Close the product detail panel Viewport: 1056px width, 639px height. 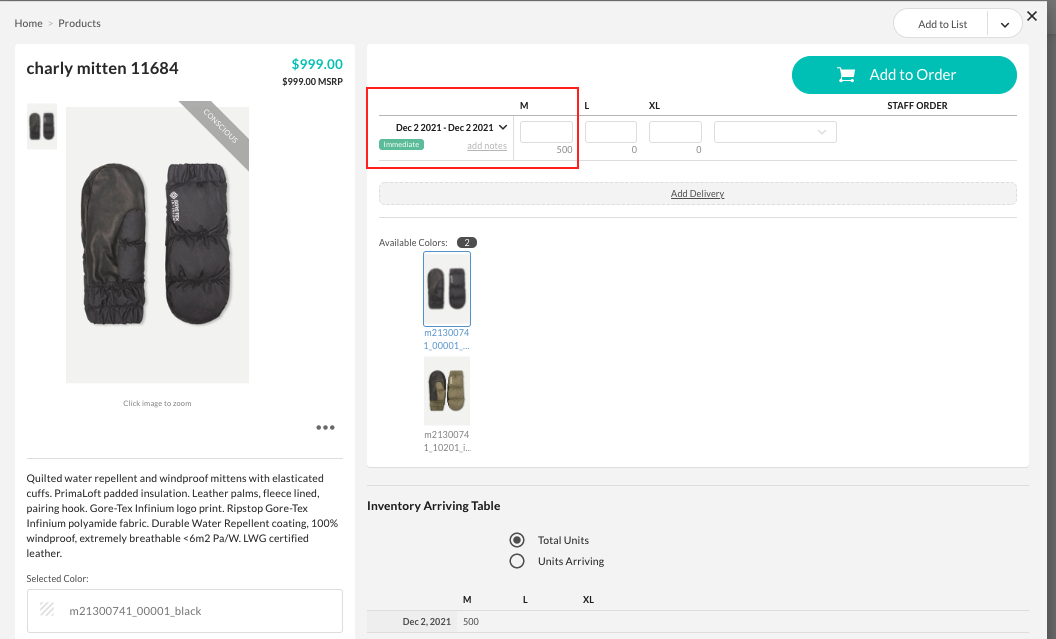[1032, 16]
